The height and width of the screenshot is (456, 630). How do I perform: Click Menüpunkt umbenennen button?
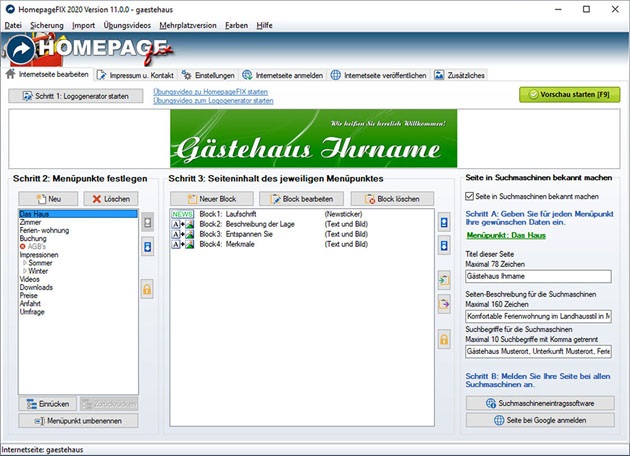tap(78, 421)
